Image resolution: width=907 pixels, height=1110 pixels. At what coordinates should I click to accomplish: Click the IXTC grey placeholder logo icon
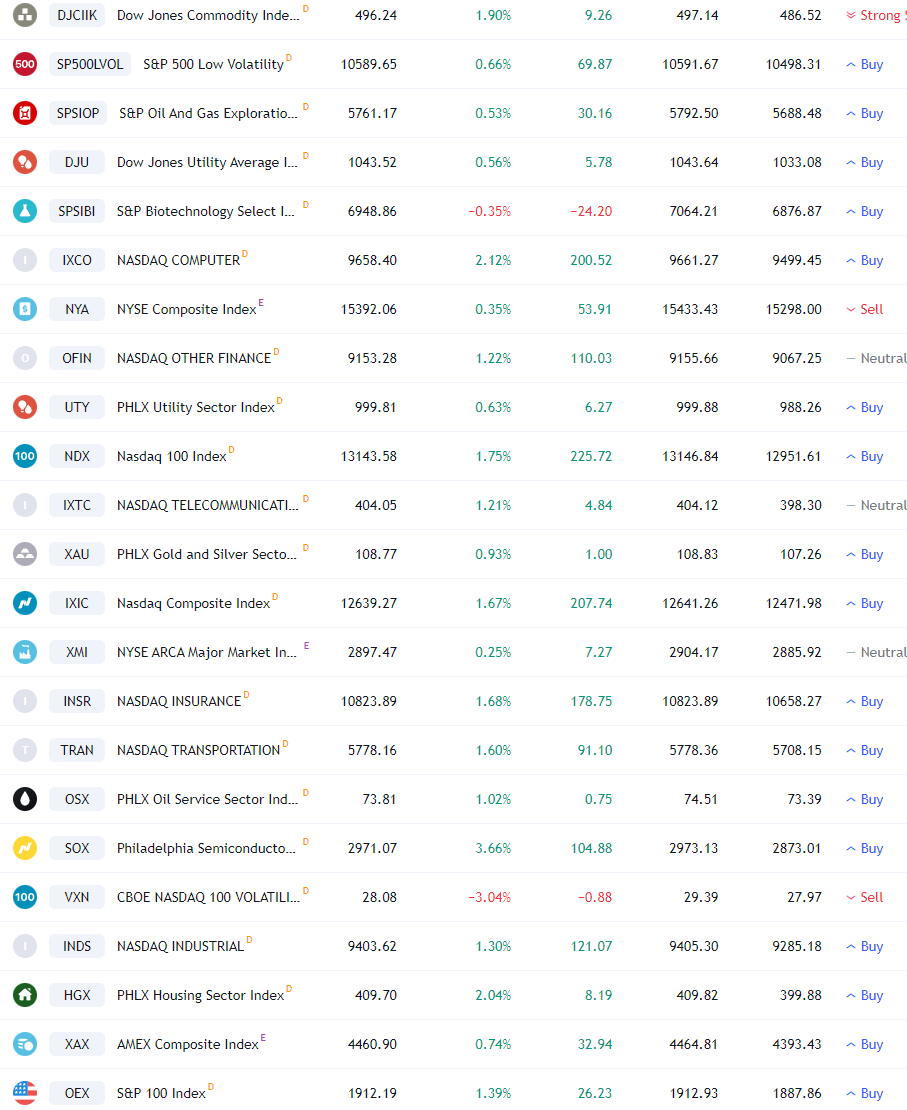click(x=25, y=505)
